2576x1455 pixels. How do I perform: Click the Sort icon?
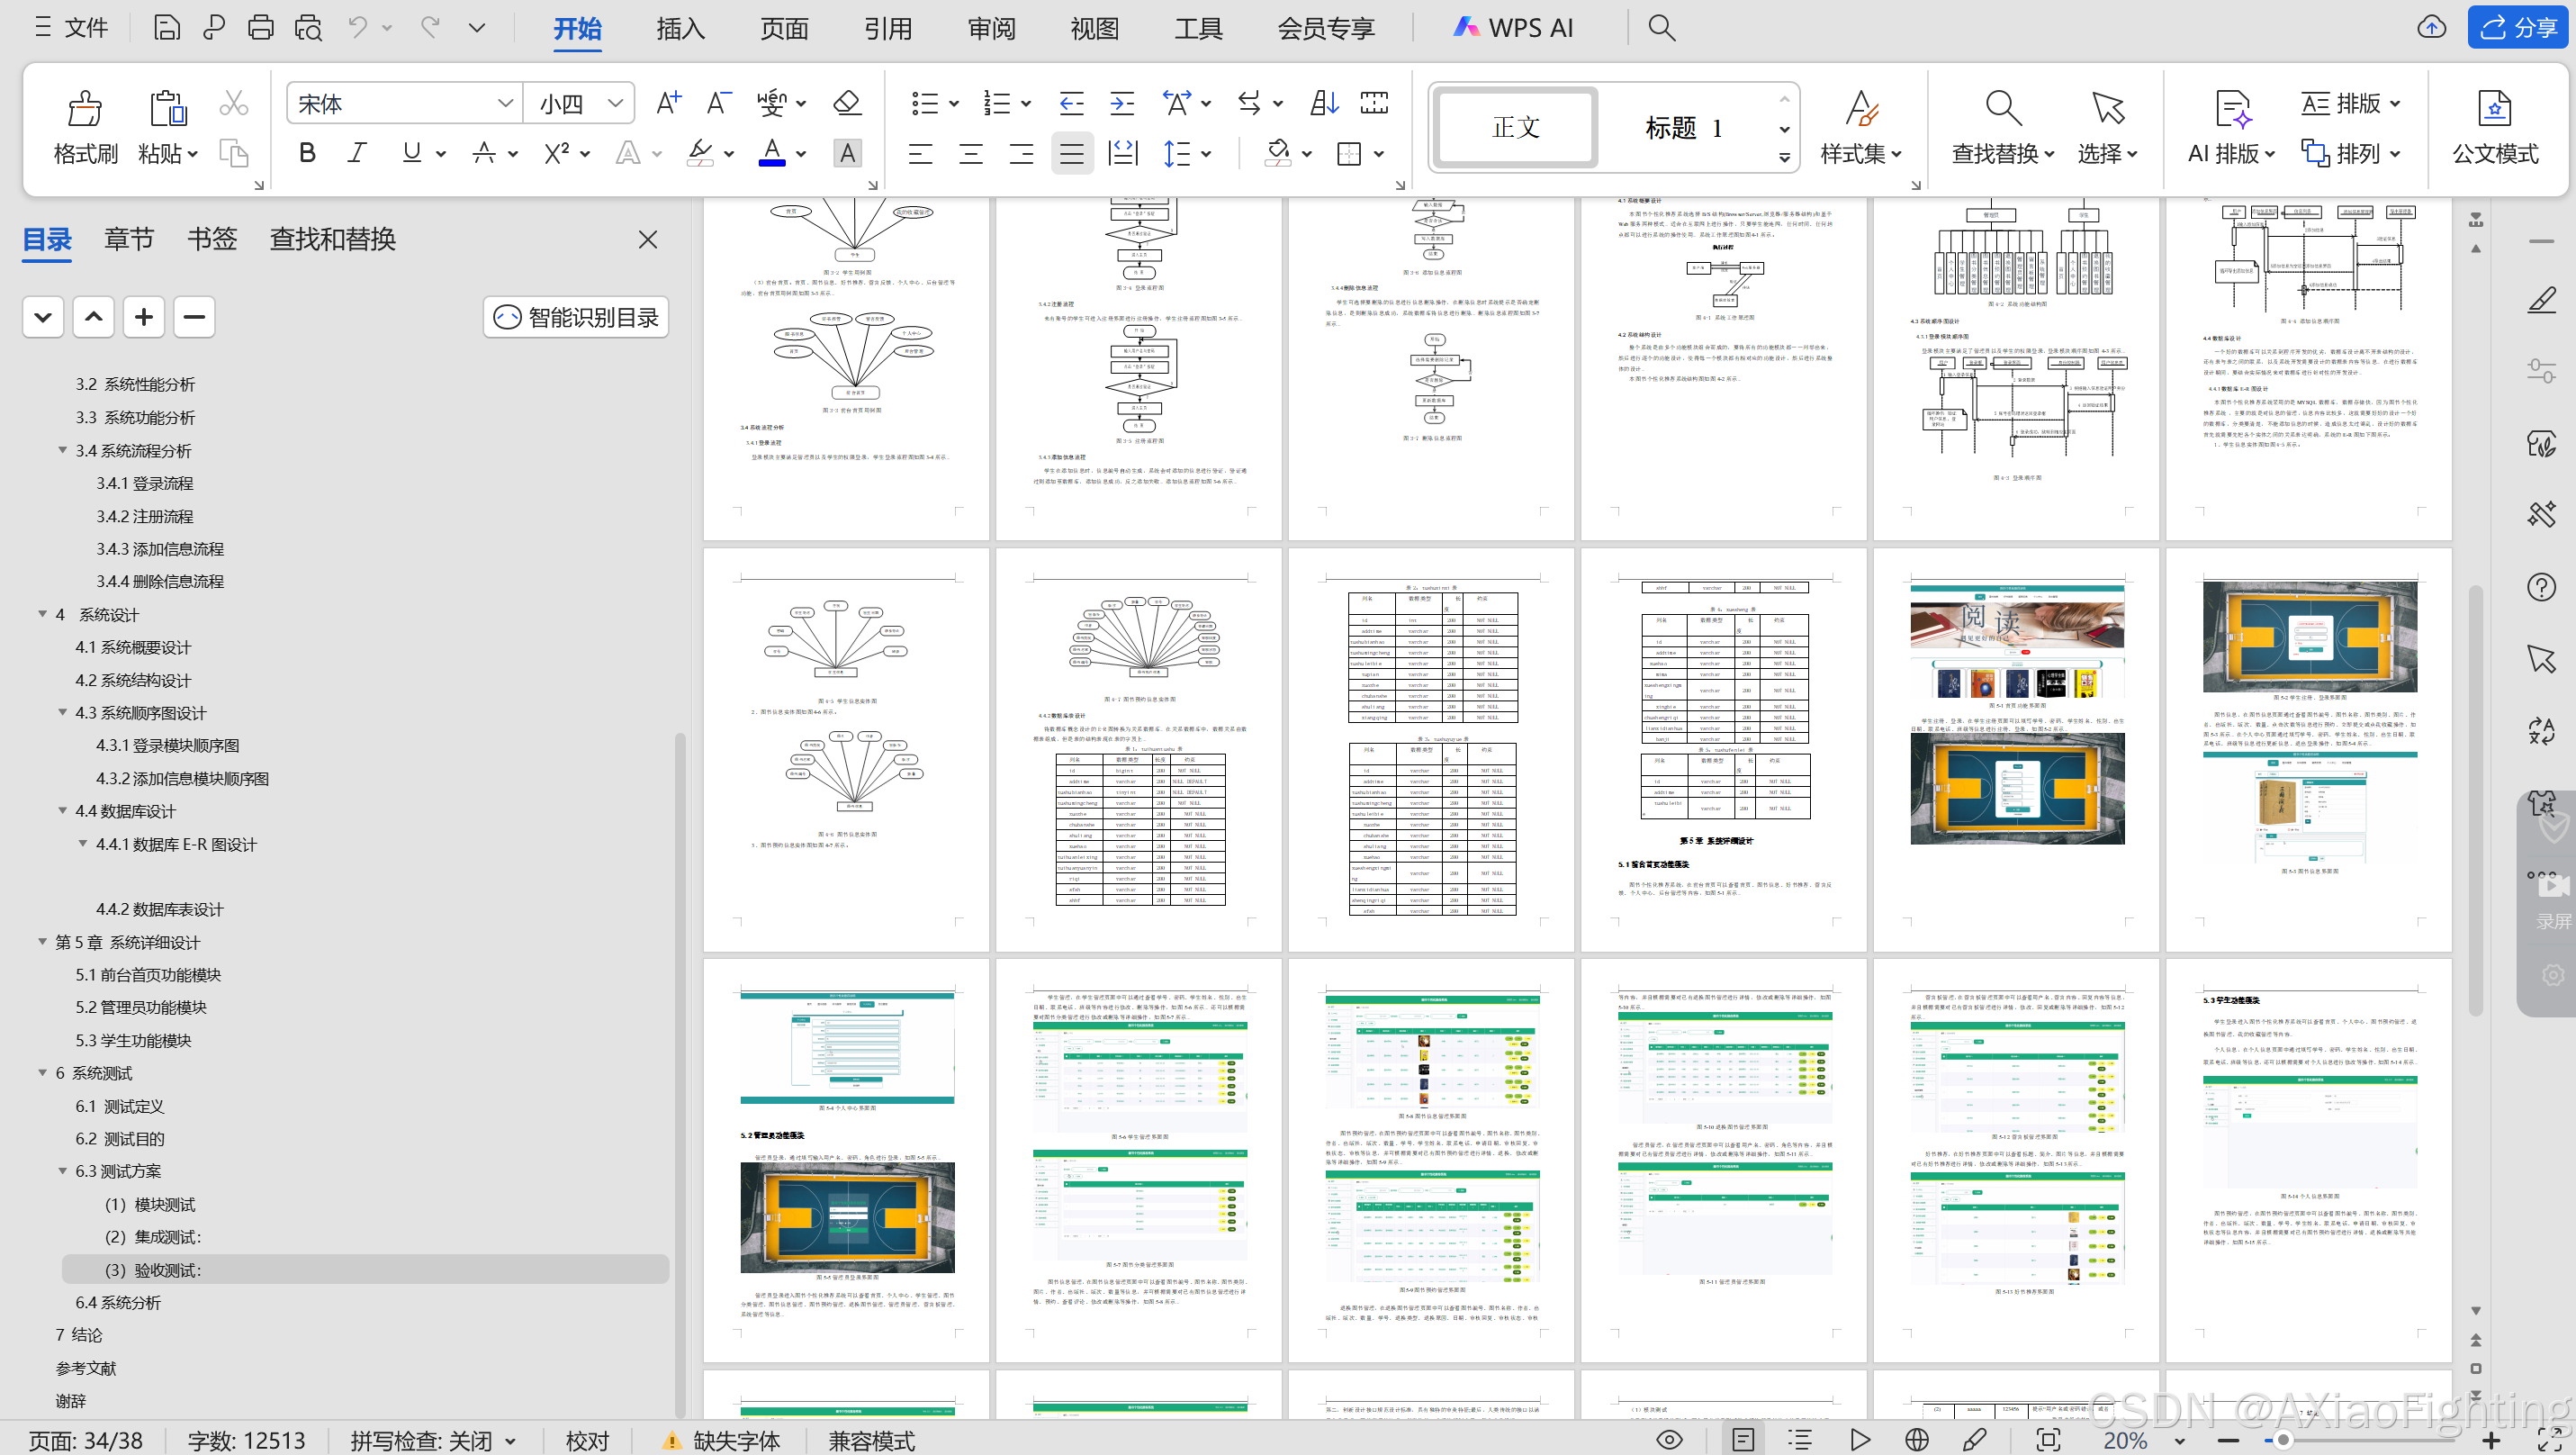click(1324, 103)
